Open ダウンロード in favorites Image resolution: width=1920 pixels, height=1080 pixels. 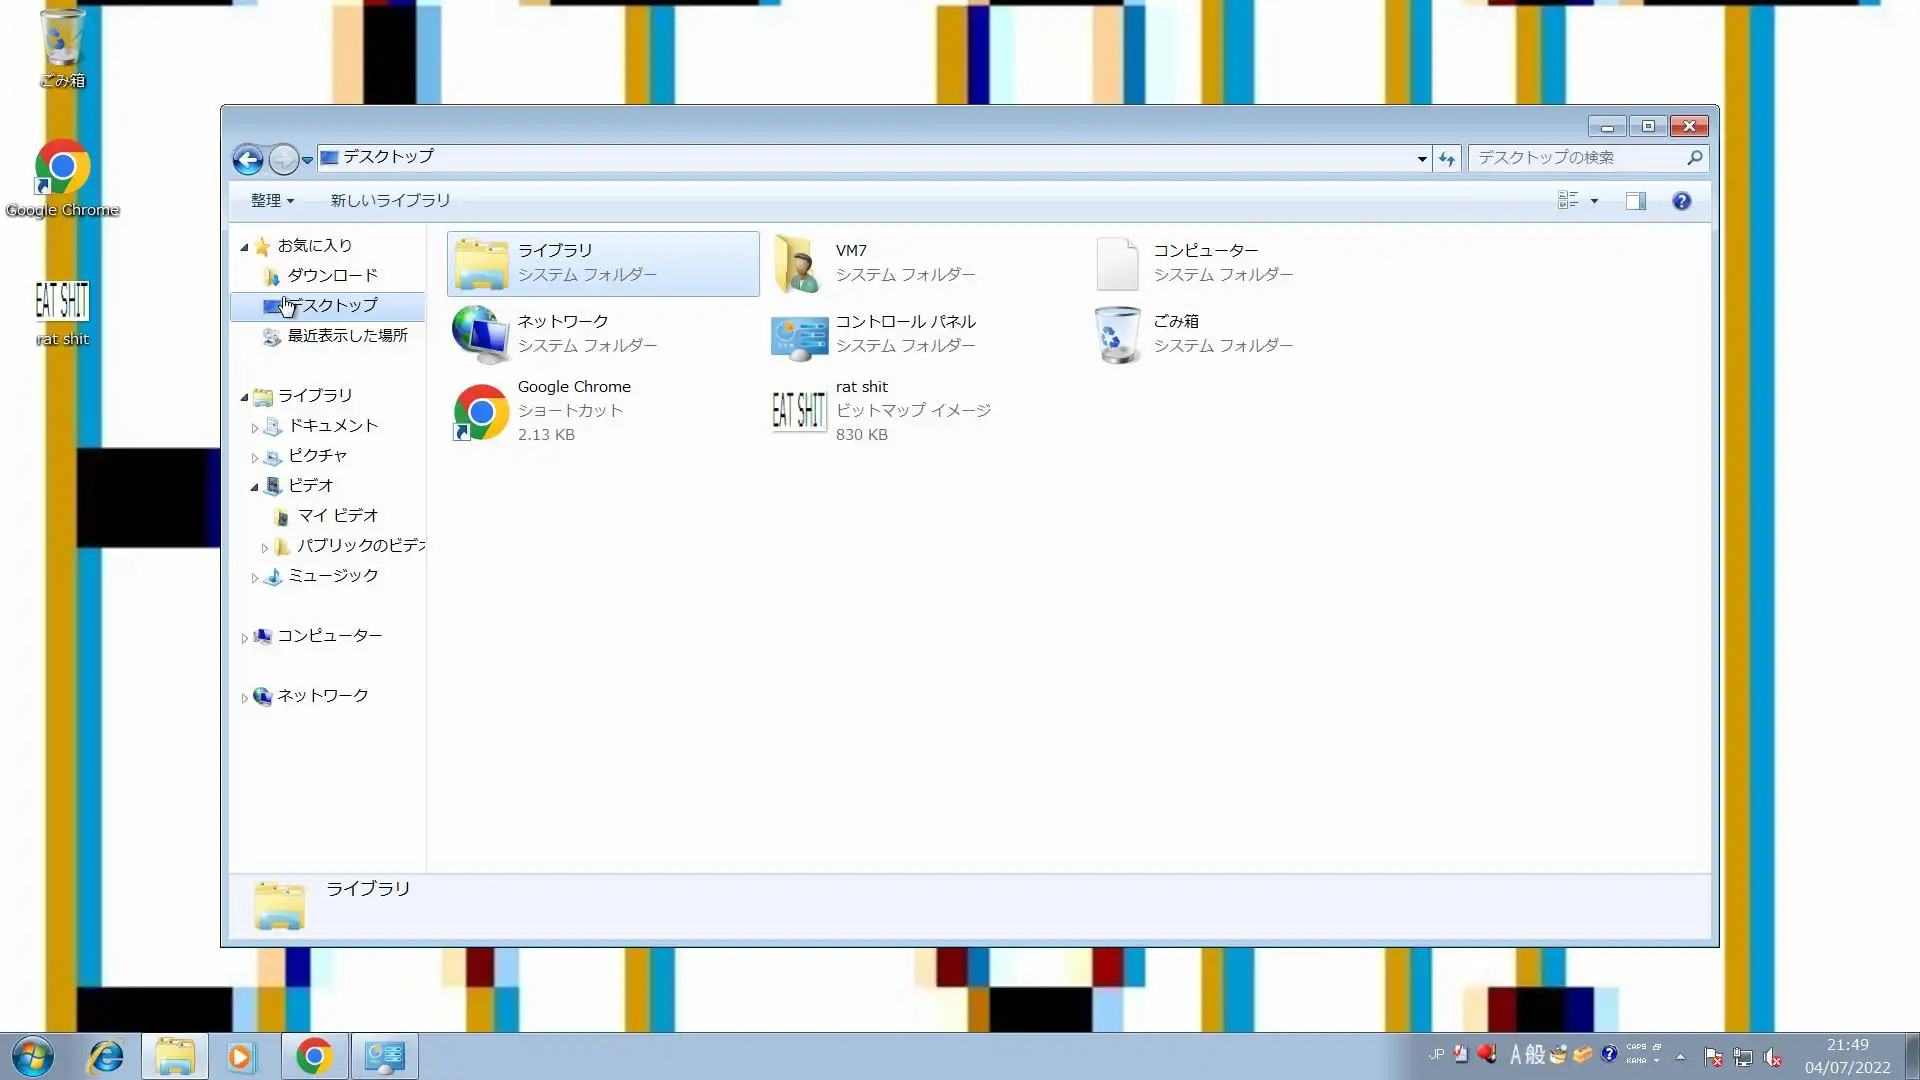[x=332, y=275]
